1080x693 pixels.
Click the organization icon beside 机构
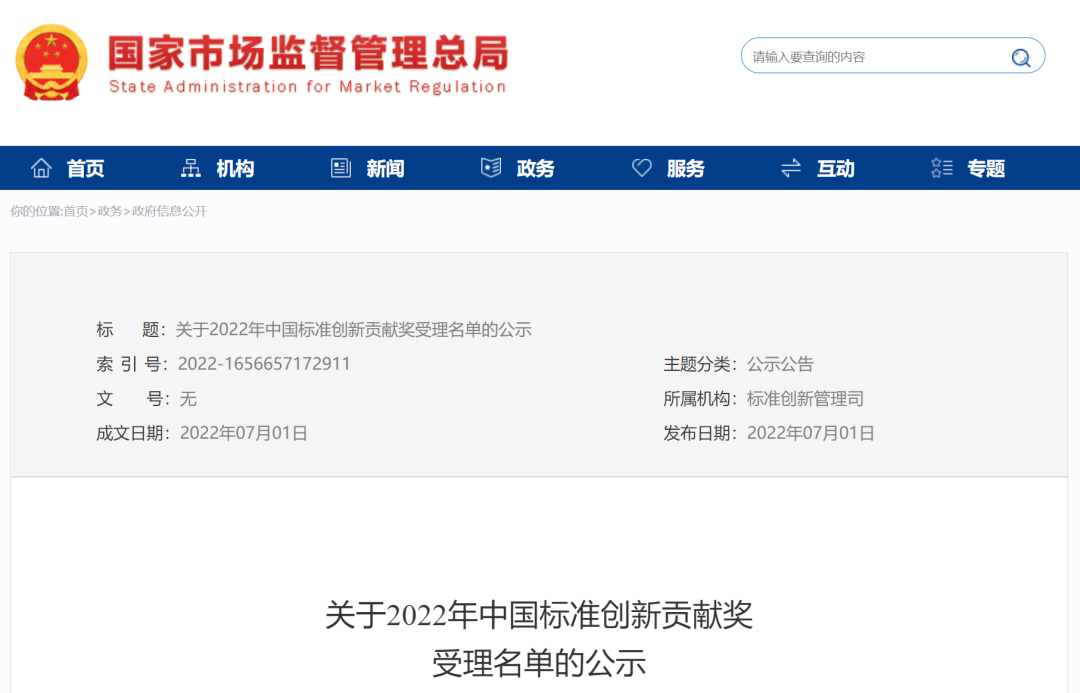[x=191, y=168]
